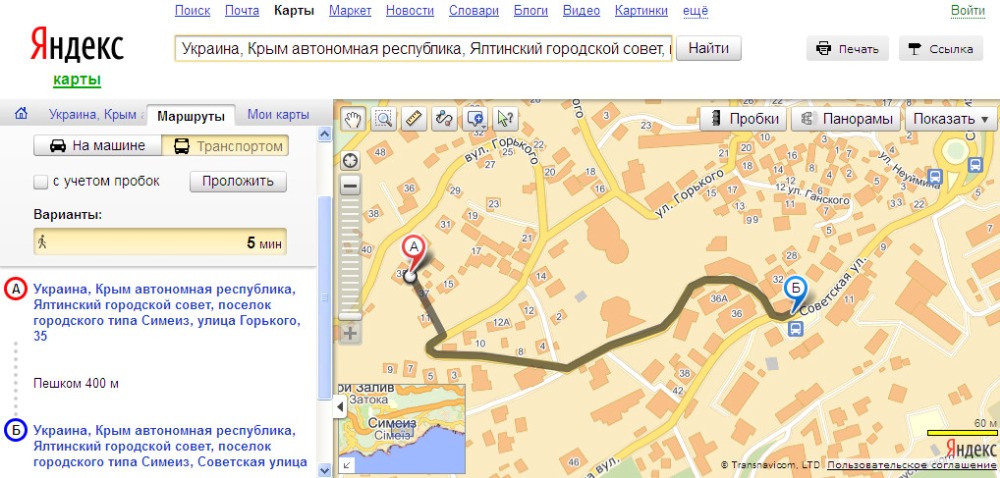Click red A circle in route list
The image size is (1000, 478).
pyautogui.click(x=15, y=290)
